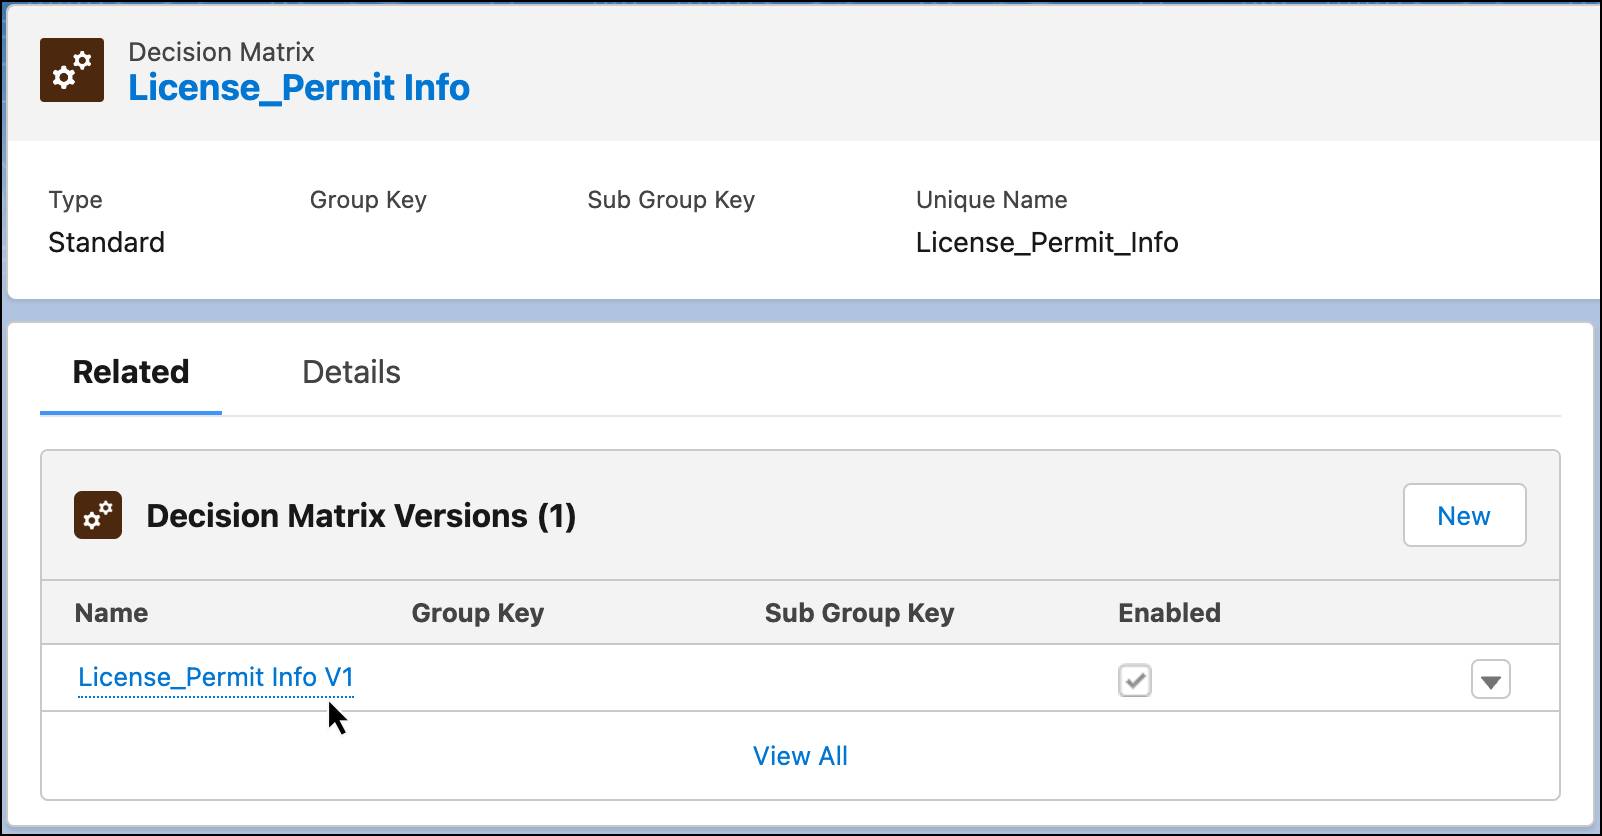The width and height of the screenshot is (1602, 836).
Task: Select the Related tab
Action: click(x=129, y=372)
